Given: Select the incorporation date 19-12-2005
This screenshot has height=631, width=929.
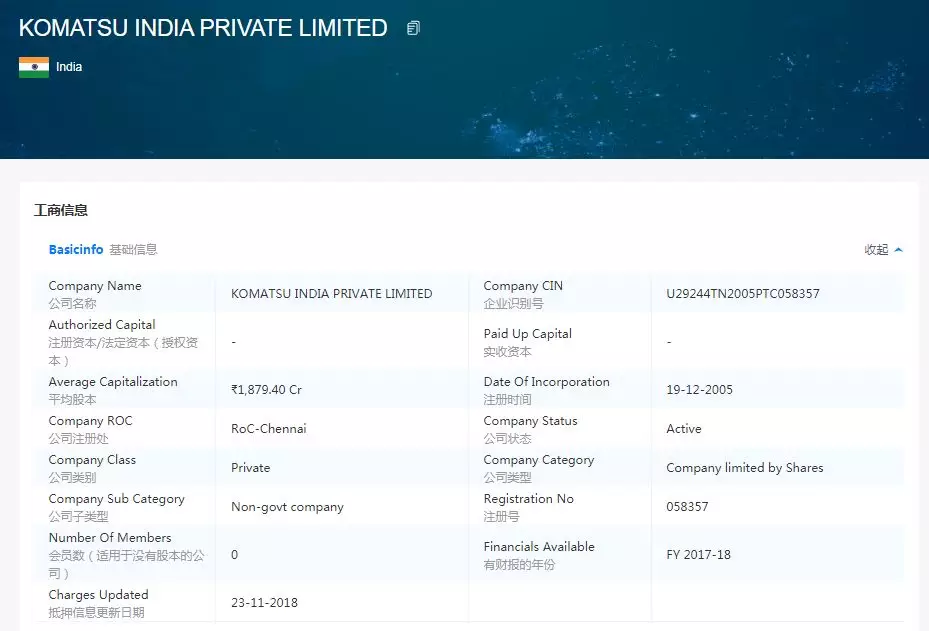Looking at the screenshot, I should [x=700, y=390].
